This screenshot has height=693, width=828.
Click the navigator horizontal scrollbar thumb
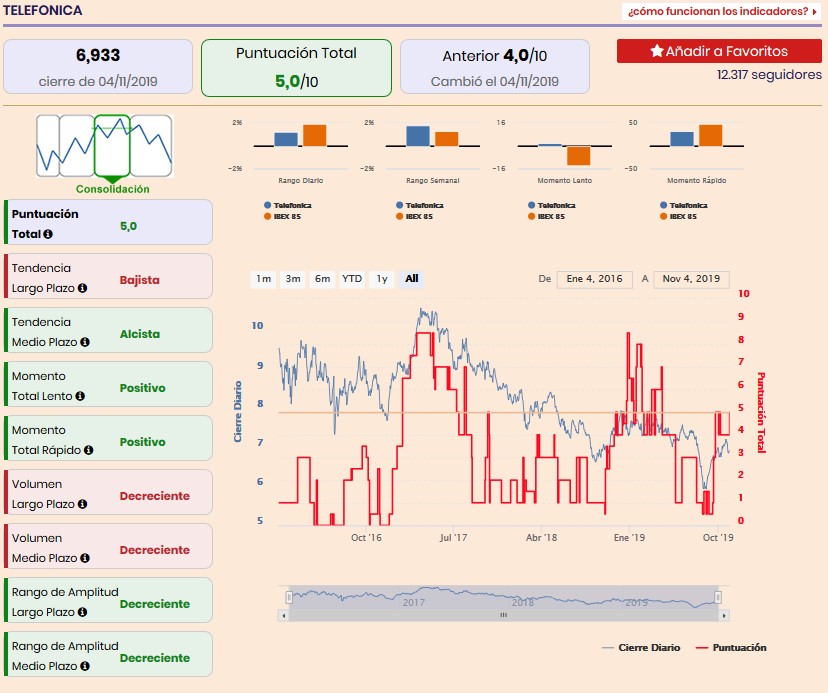504,615
